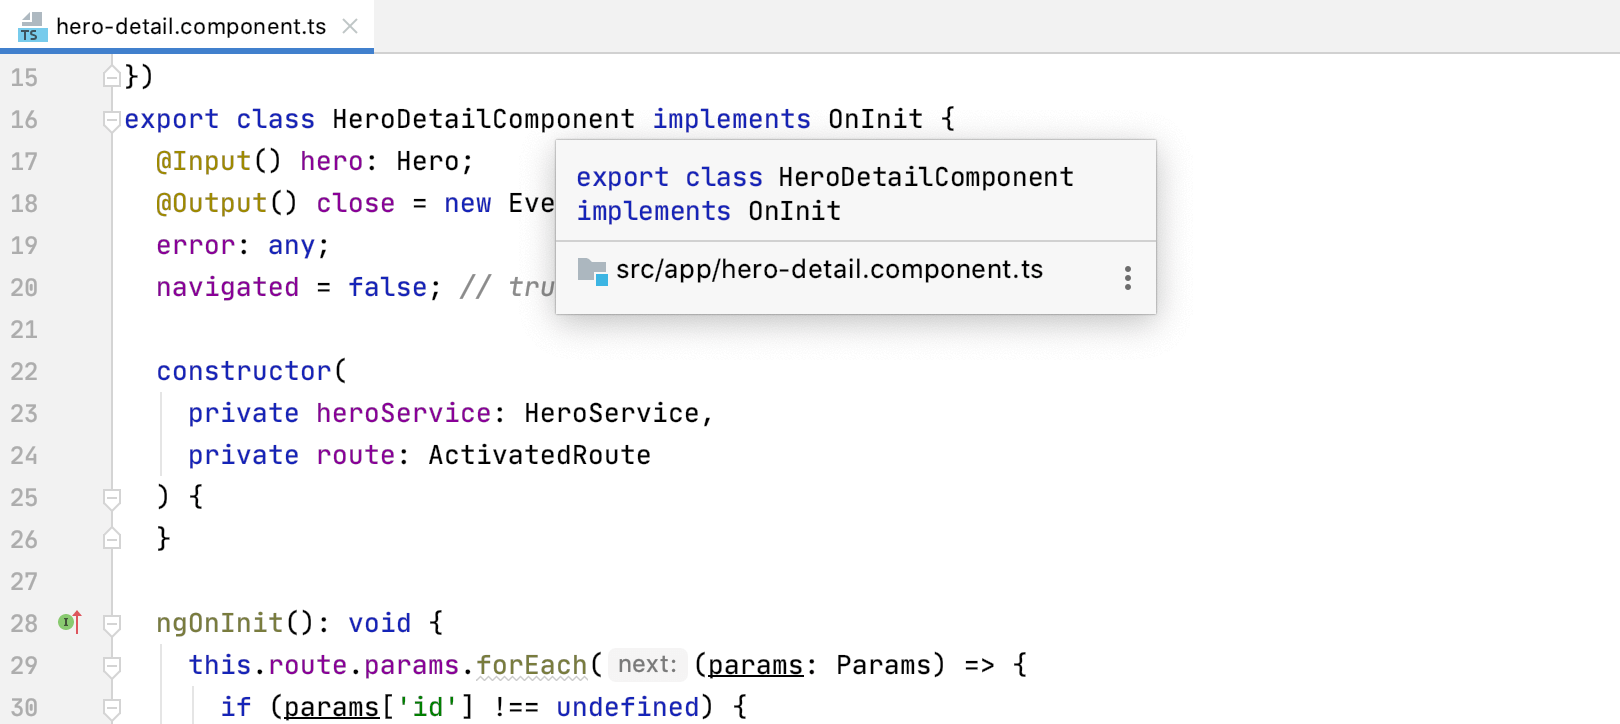
Task: Click the @Output decorator on line 18
Action: [x=211, y=203]
